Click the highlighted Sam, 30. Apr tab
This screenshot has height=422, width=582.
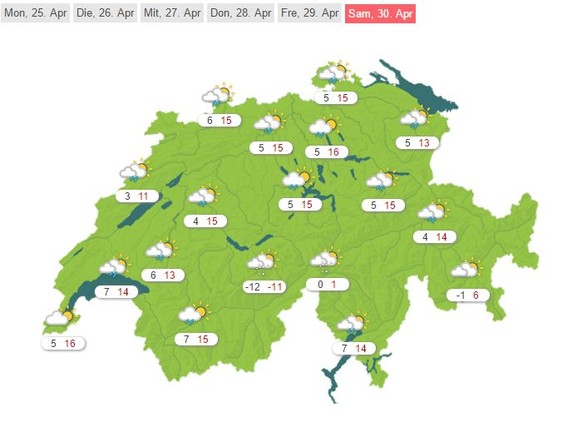(x=380, y=14)
